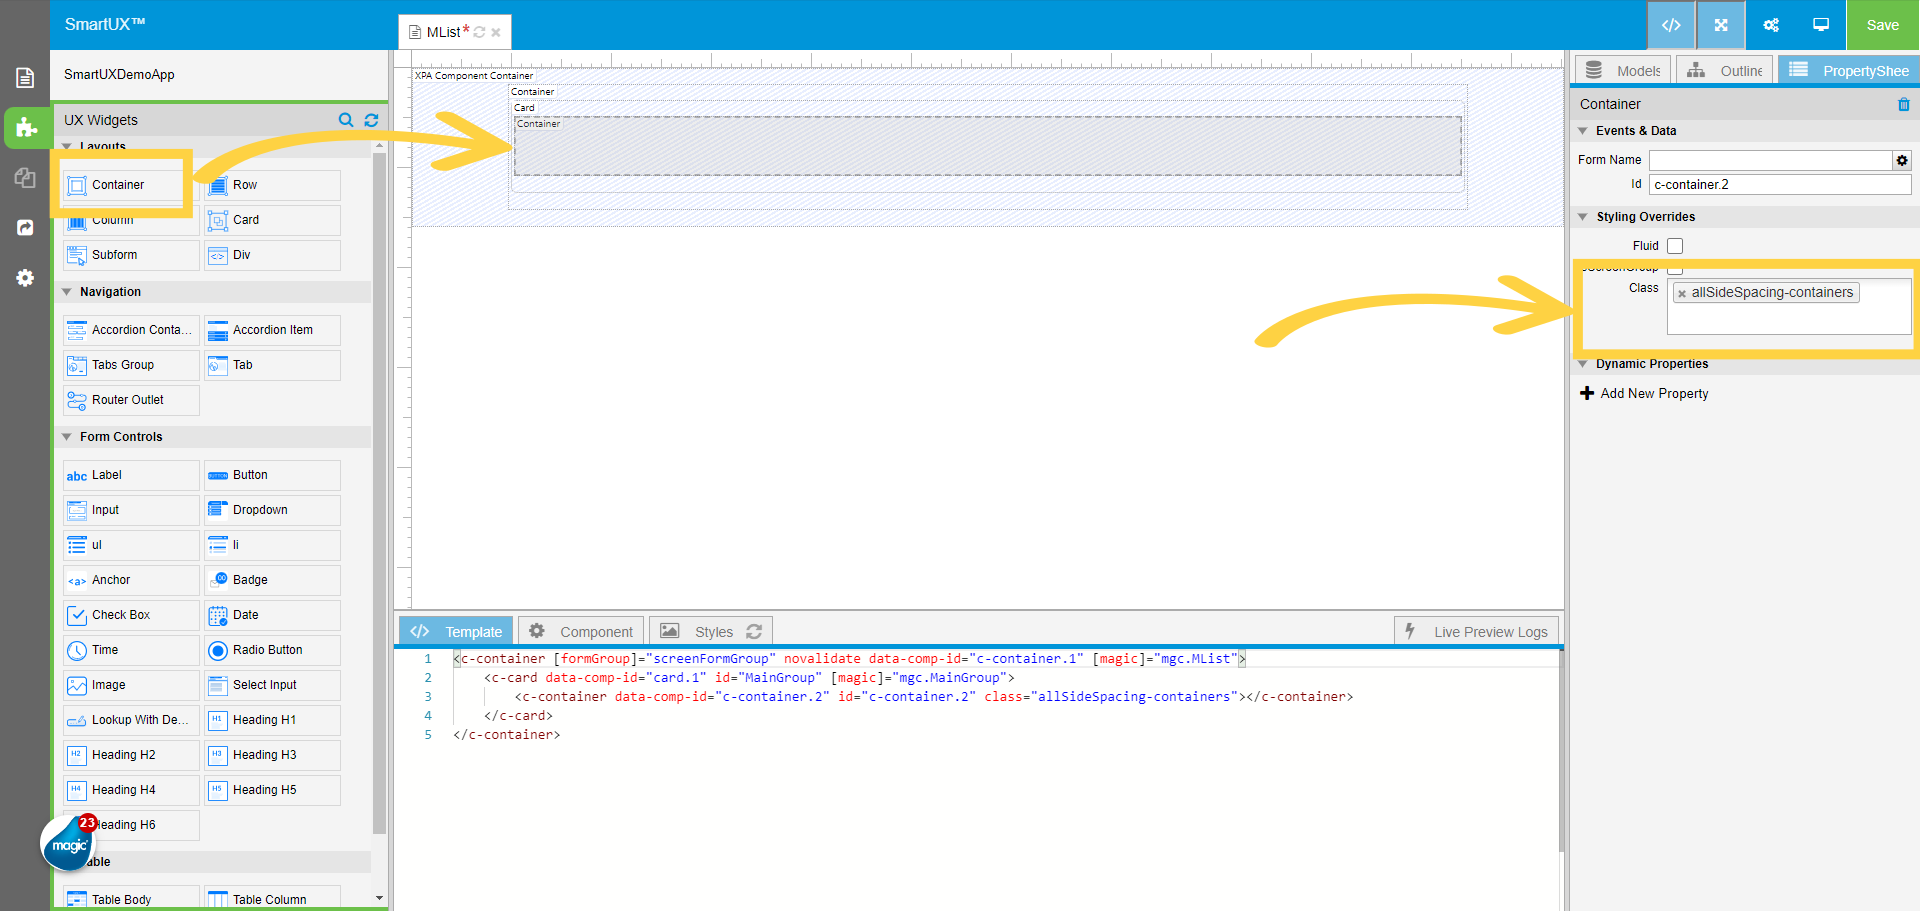Screen dimensions: 1920x911
Task: Open the settings gears icon in top bar
Action: (1771, 25)
